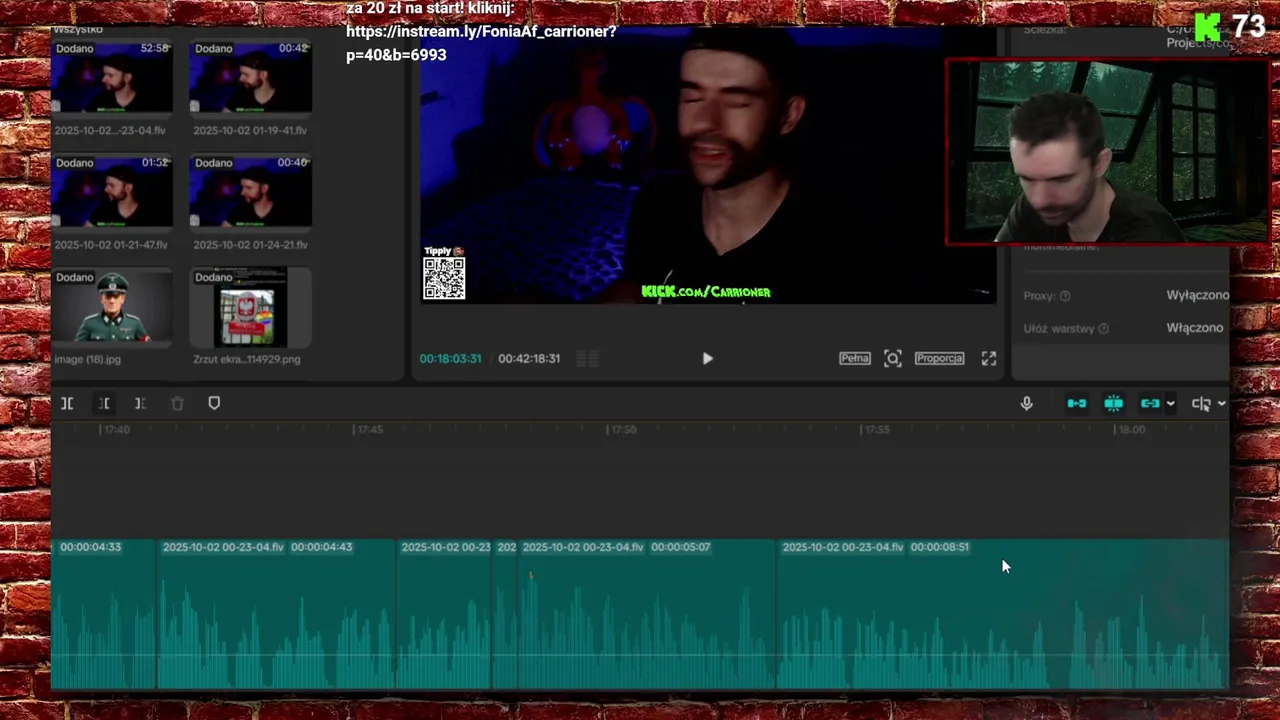Image resolution: width=1280 pixels, height=720 pixels.
Task: Play the preview video
Action: click(x=707, y=358)
